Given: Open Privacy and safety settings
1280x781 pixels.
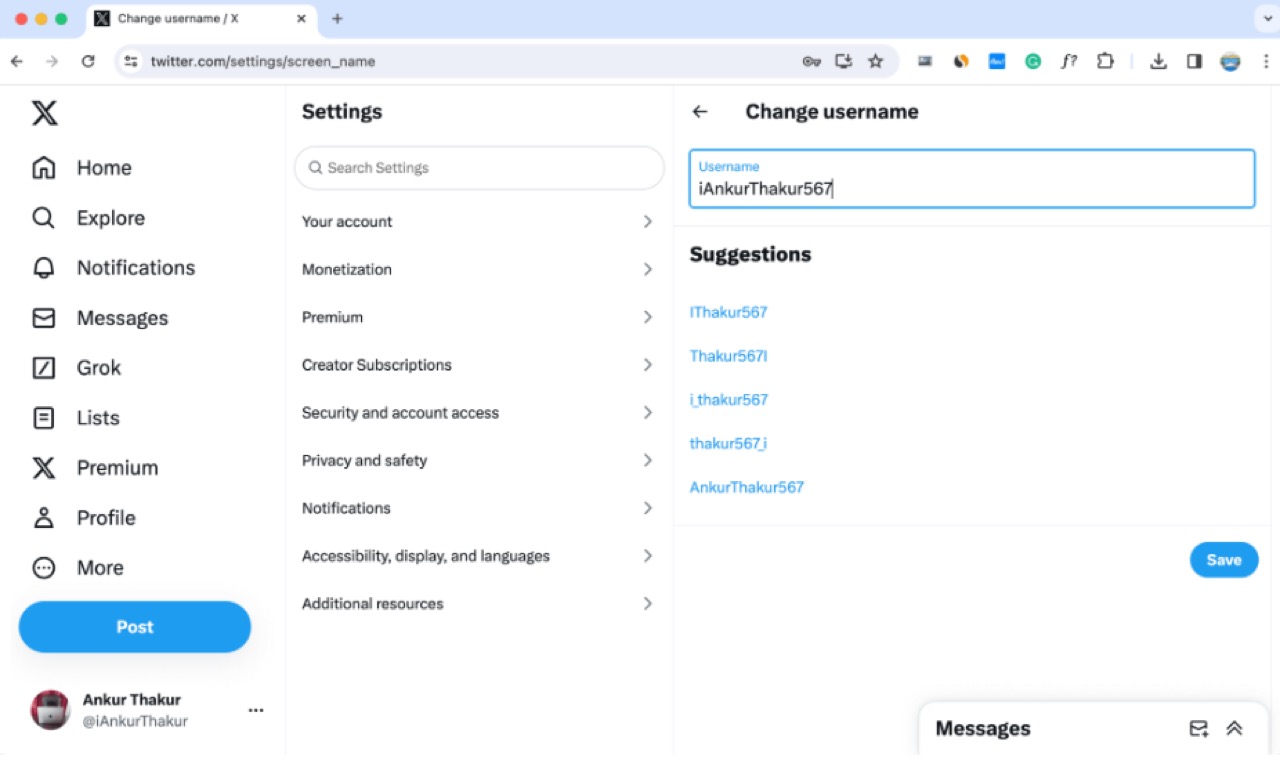Looking at the screenshot, I should pyautogui.click(x=479, y=460).
